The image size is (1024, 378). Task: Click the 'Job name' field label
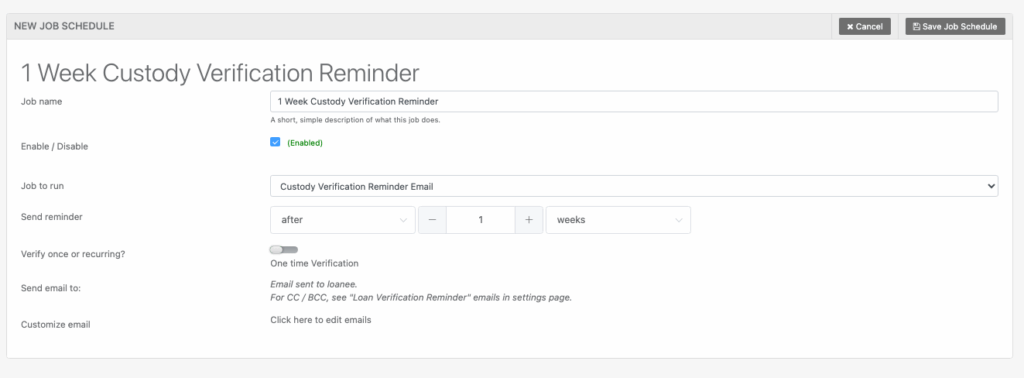(x=42, y=101)
